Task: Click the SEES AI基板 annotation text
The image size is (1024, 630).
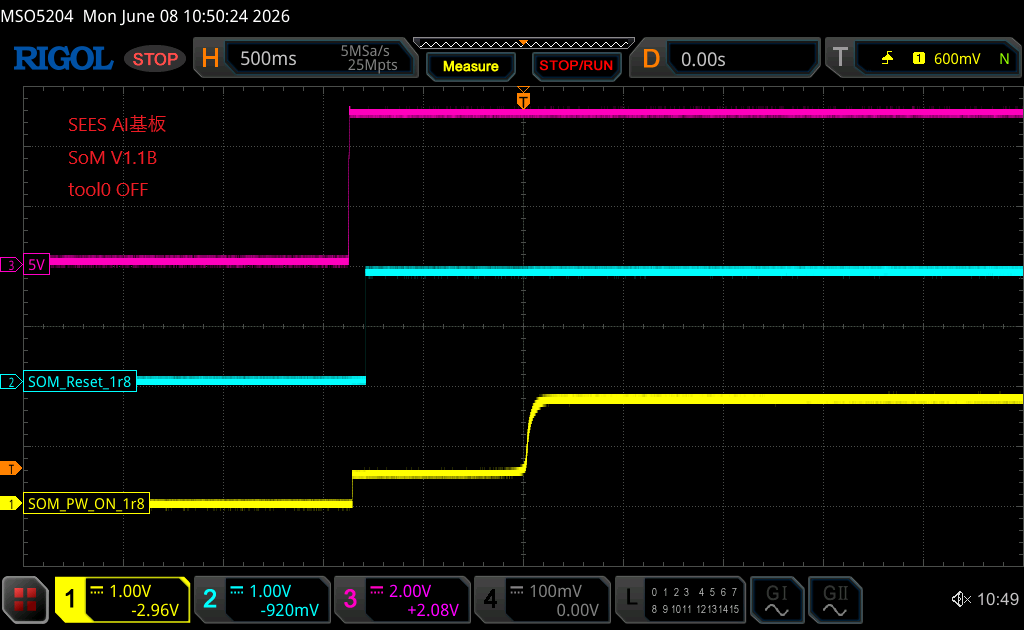Action: tap(117, 124)
